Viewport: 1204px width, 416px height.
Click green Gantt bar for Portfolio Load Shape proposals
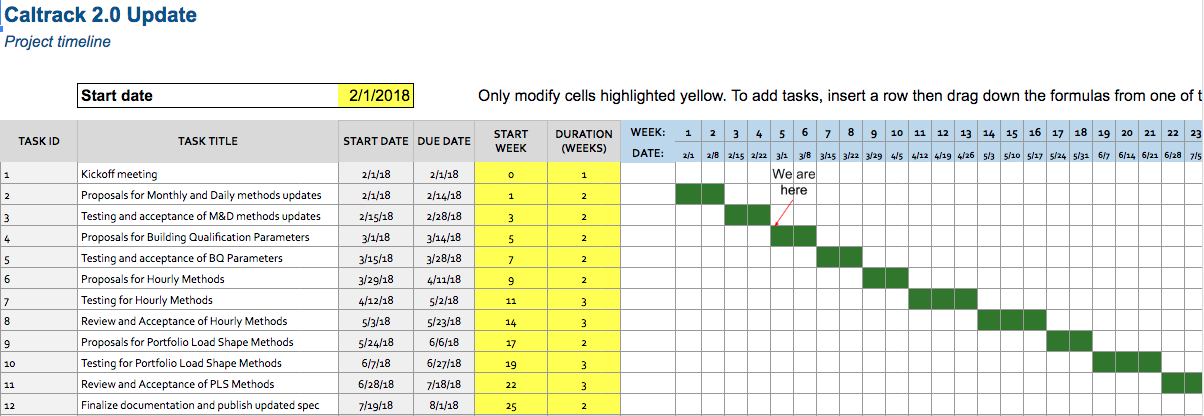click(1070, 342)
